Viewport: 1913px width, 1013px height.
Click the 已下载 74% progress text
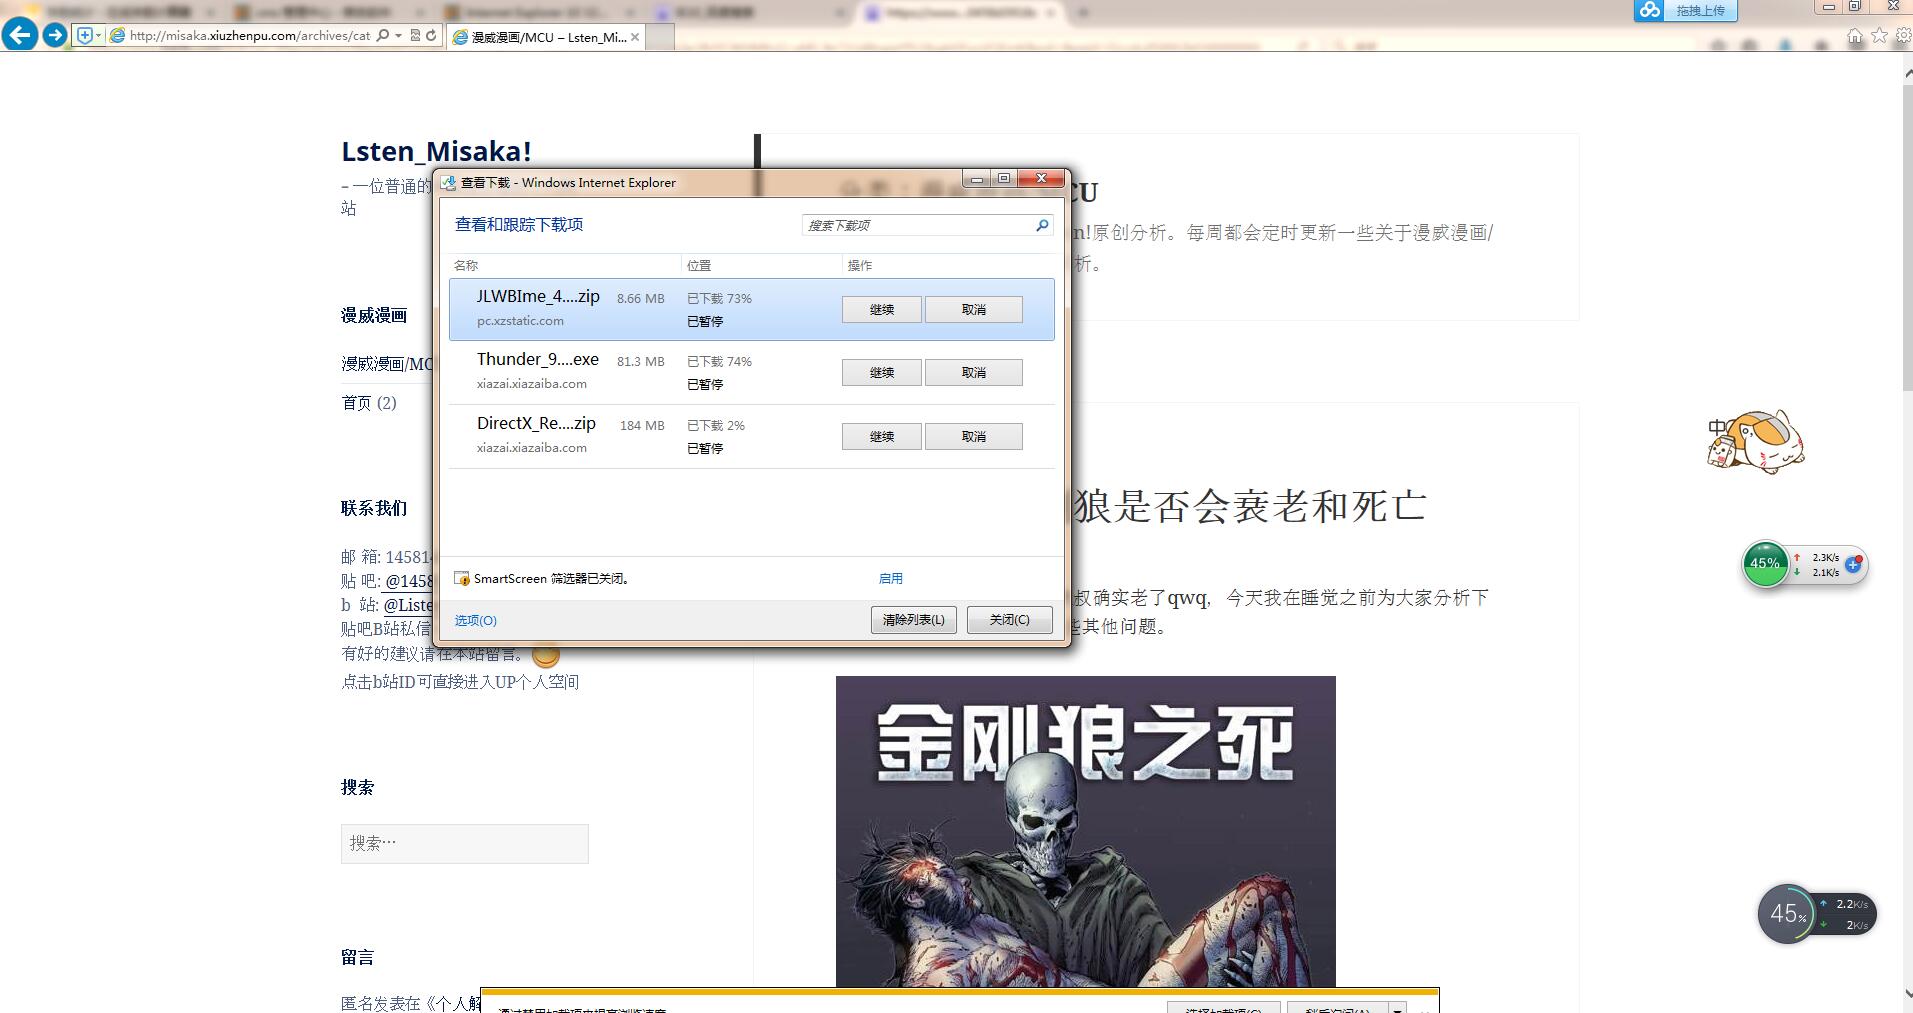pyautogui.click(x=719, y=361)
